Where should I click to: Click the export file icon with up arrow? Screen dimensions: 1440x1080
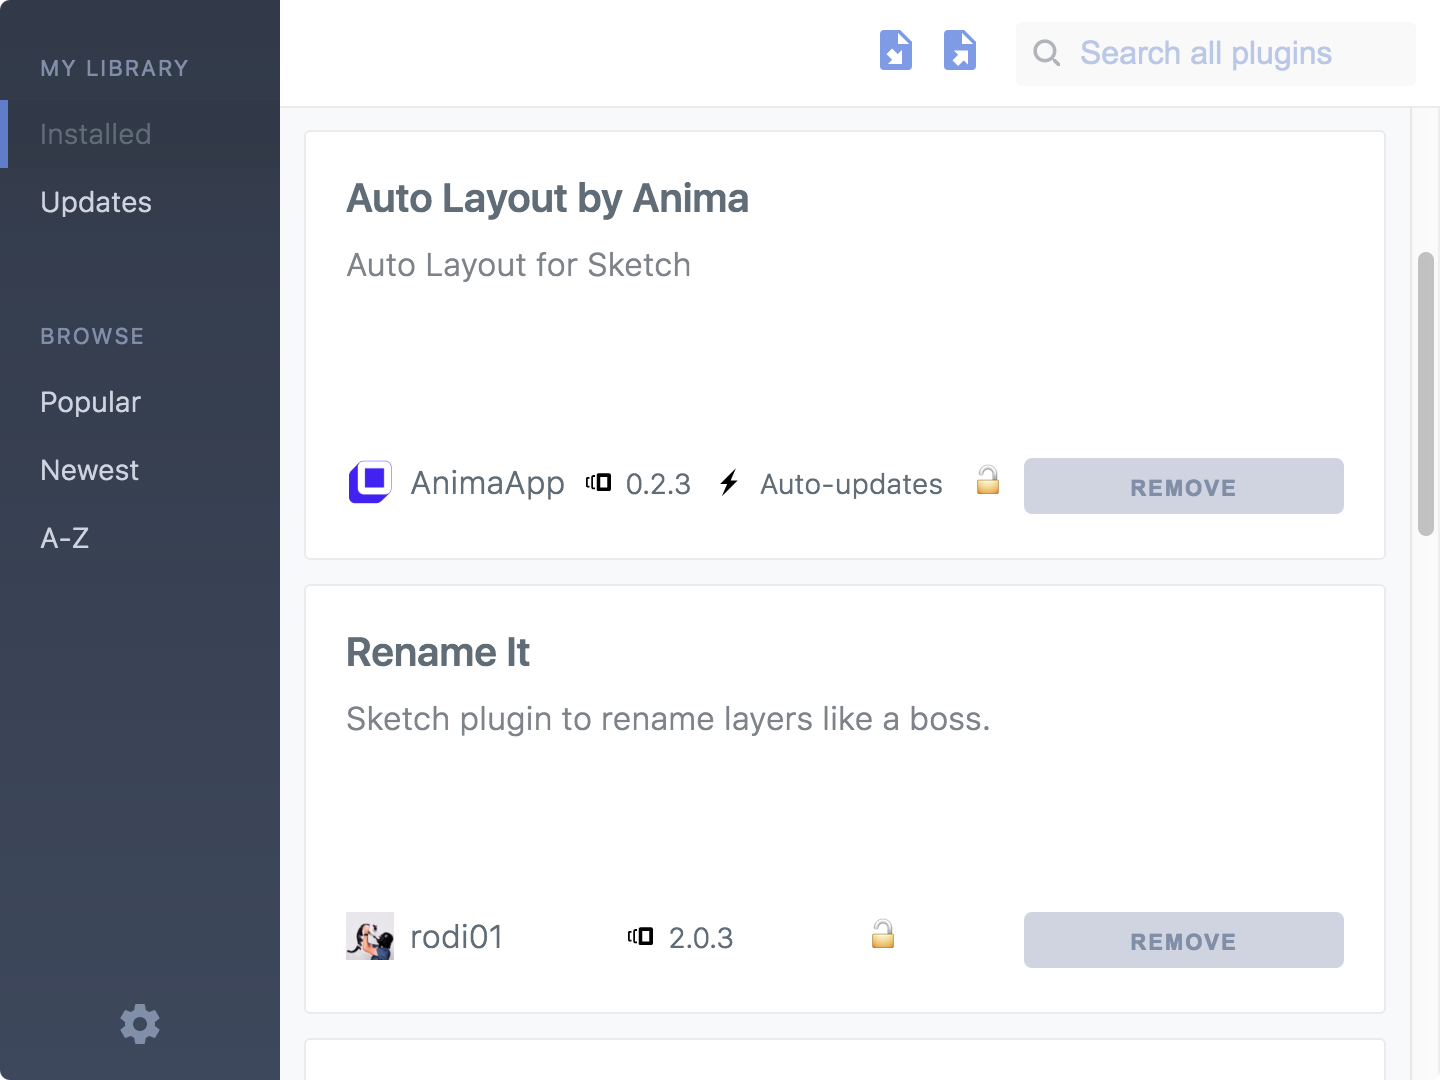pyautogui.click(x=960, y=50)
